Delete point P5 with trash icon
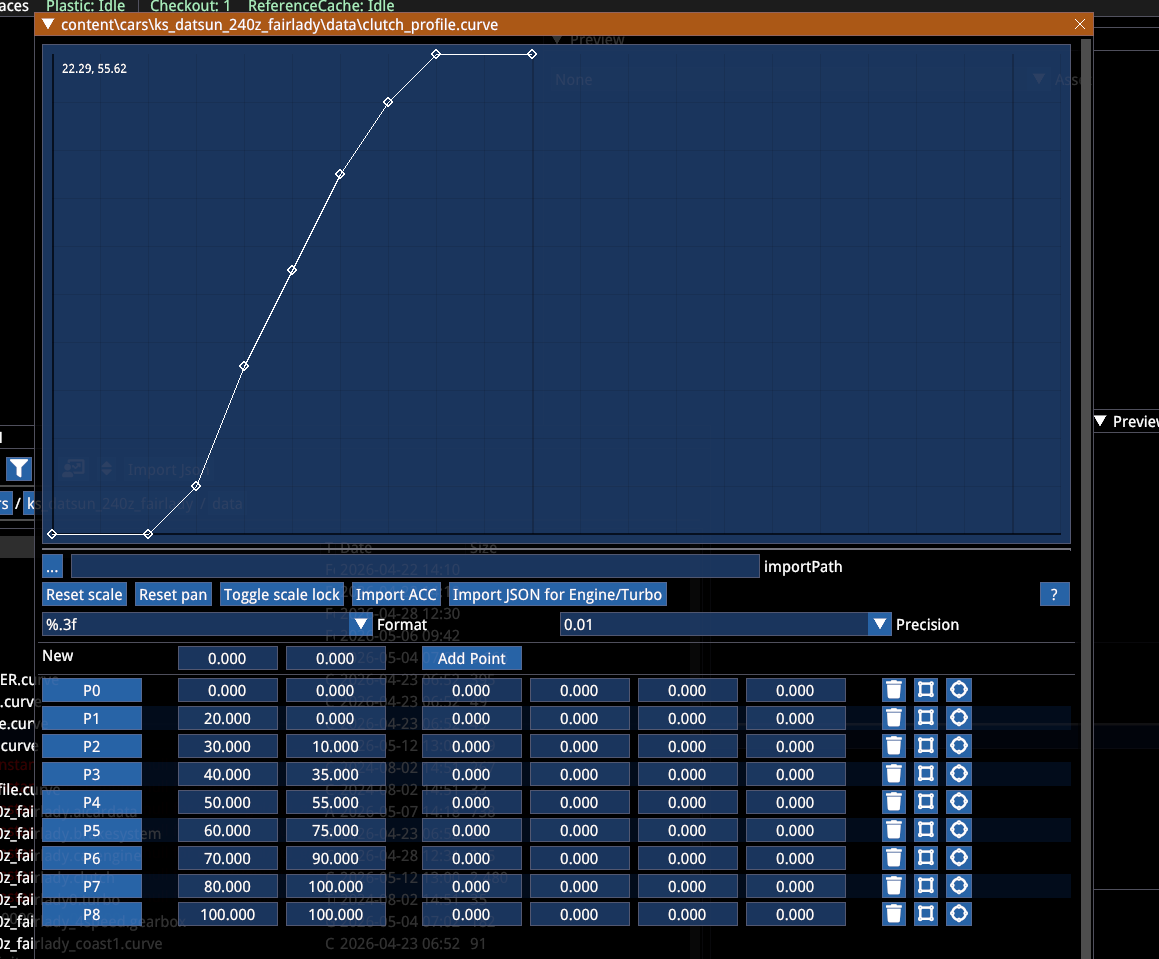This screenshot has height=959, width=1159. 894,830
